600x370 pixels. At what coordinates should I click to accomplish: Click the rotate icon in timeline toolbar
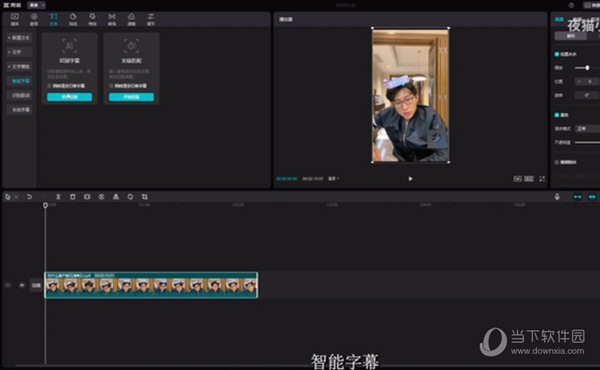[x=130, y=197]
